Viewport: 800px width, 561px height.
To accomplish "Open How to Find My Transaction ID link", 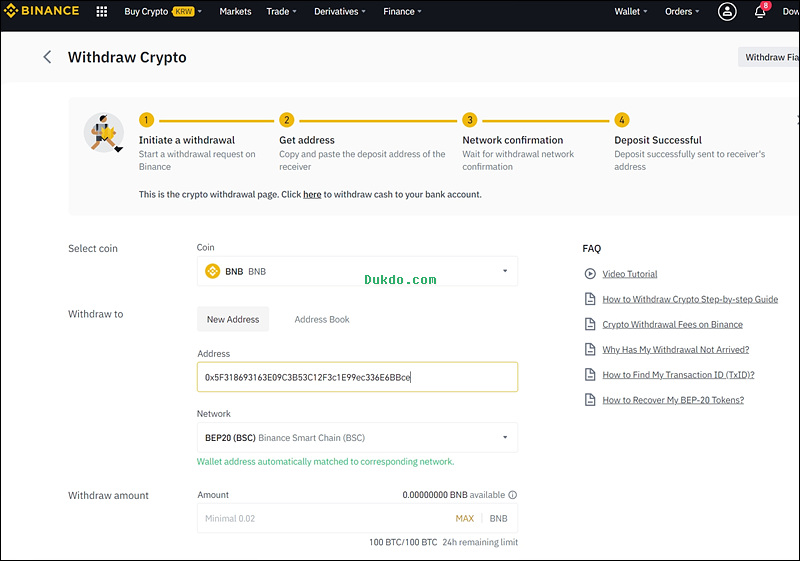I will [x=678, y=375].
